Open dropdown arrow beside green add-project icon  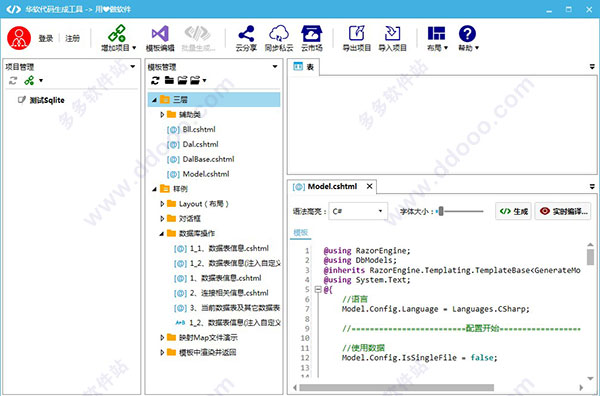(41, 81)
